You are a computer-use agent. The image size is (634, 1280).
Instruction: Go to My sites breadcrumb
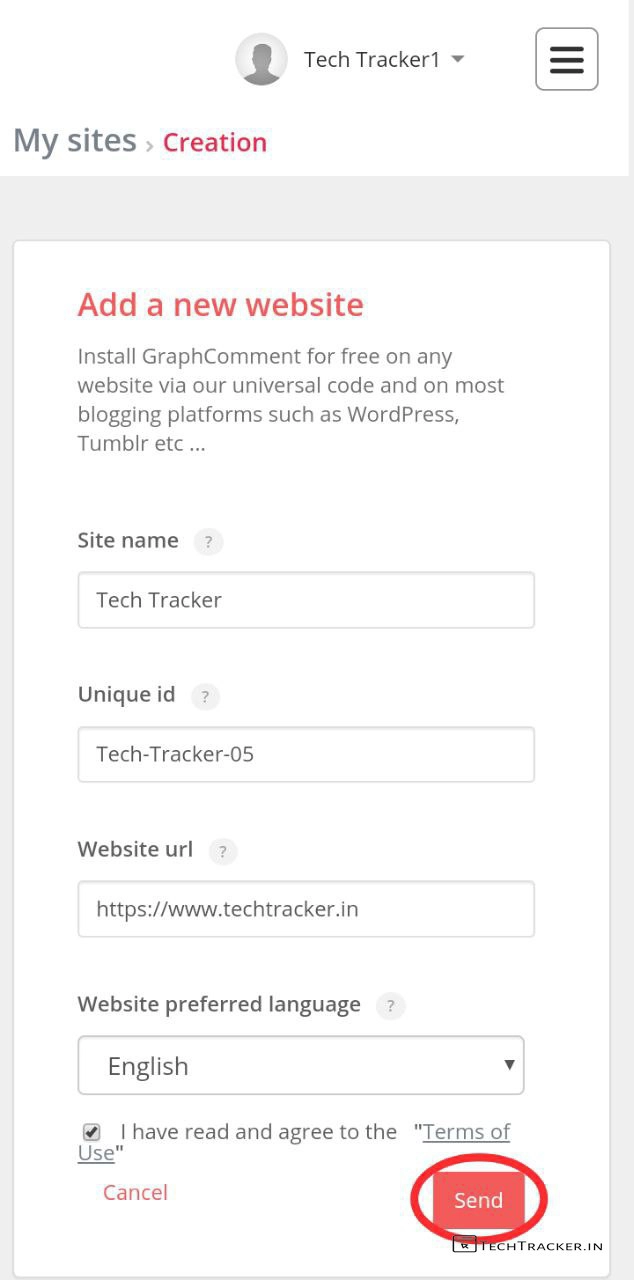pos(74,141)
